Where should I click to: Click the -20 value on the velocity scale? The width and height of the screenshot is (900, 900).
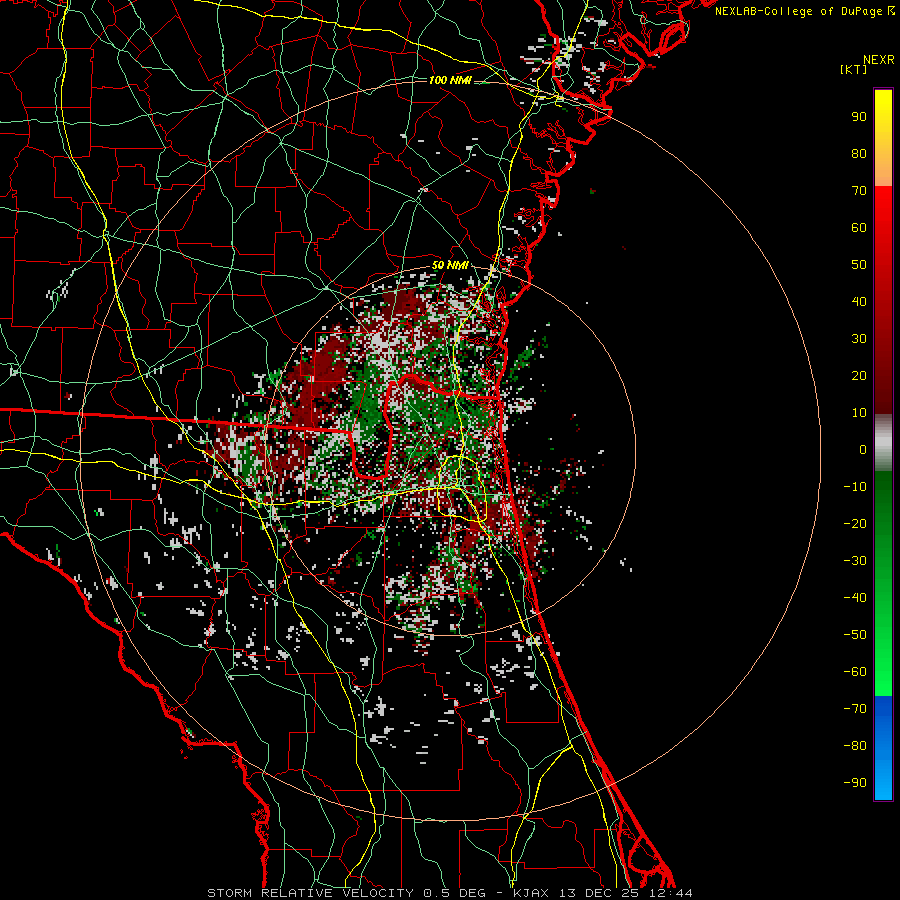[855, 524]
